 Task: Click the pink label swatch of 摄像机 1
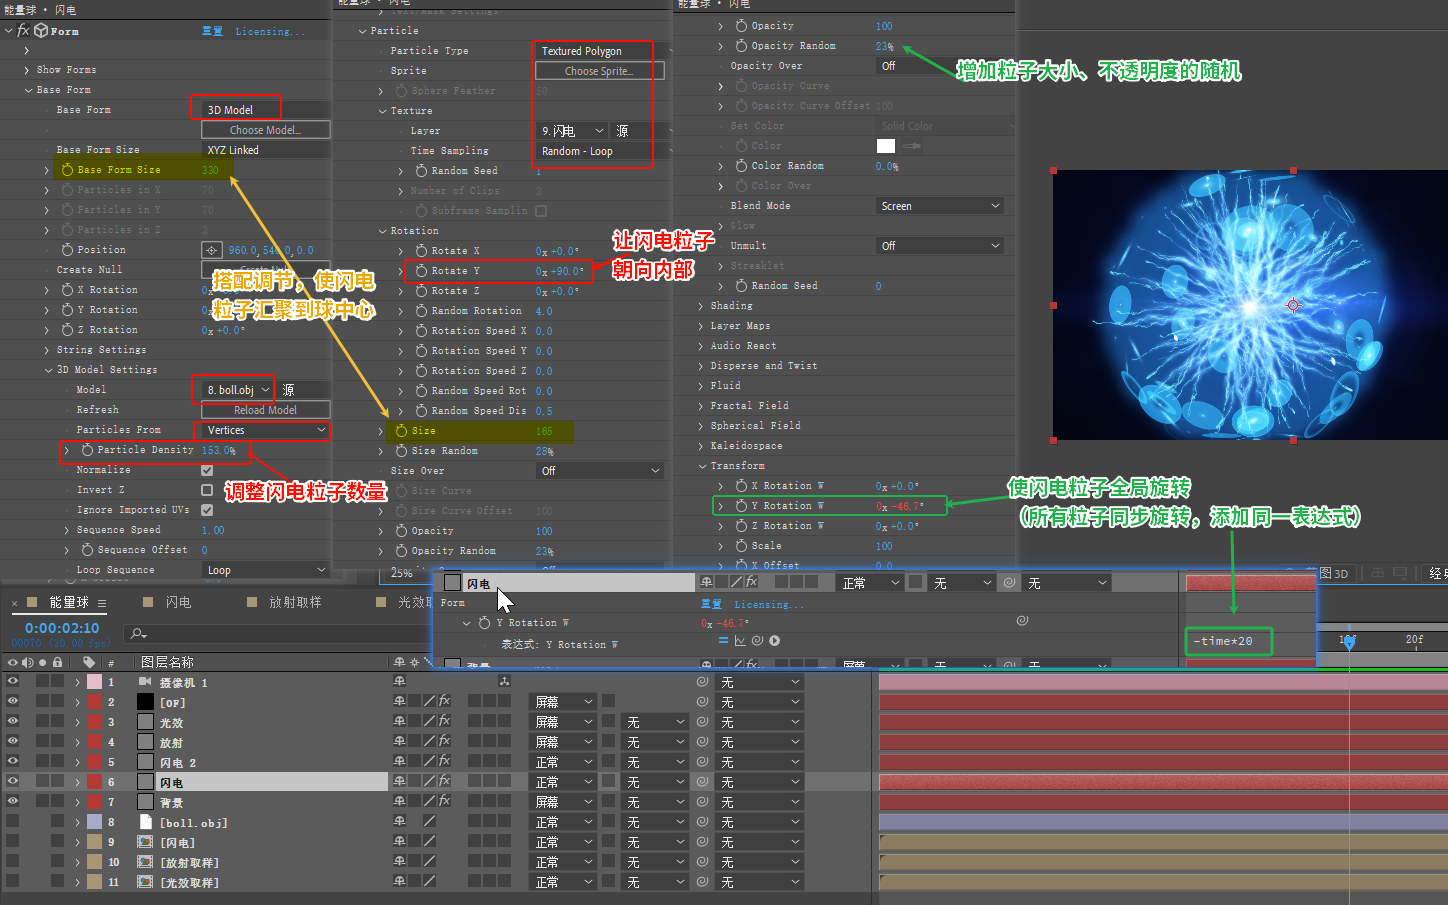(94, 682)
